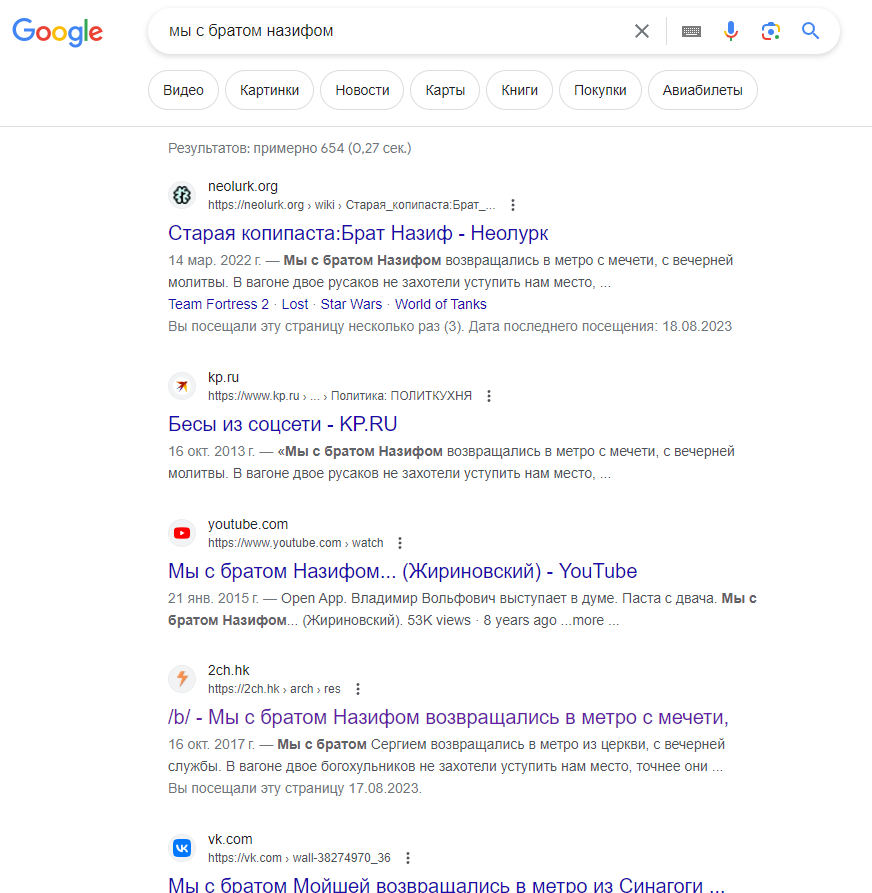Select the Новости filter tab
This screenshot has height=893, width=872.
click(362, 90)
